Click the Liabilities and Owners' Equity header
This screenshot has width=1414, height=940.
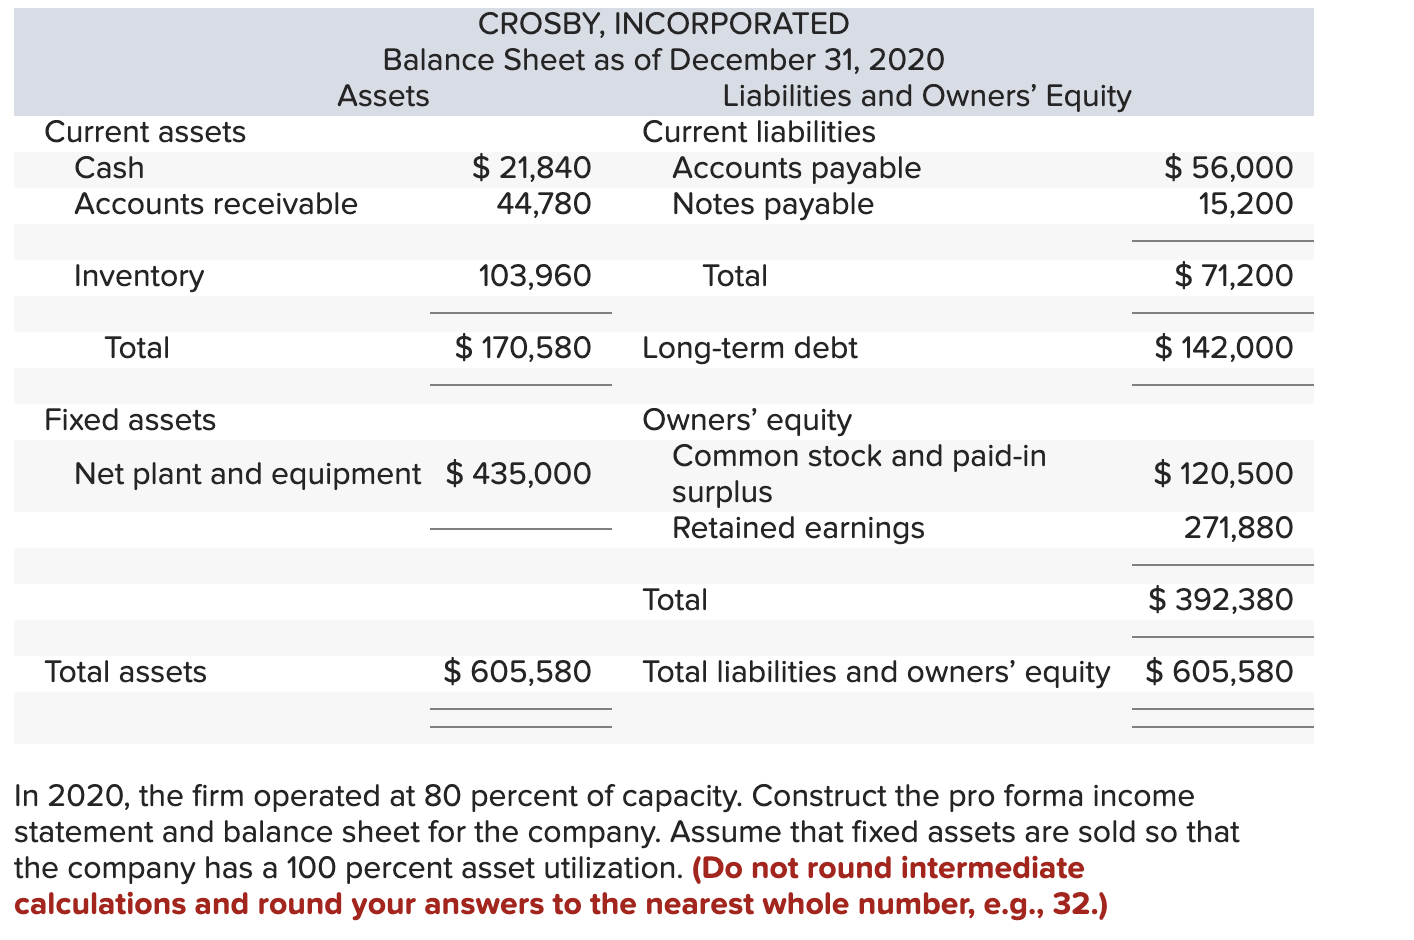click(926, 95)
